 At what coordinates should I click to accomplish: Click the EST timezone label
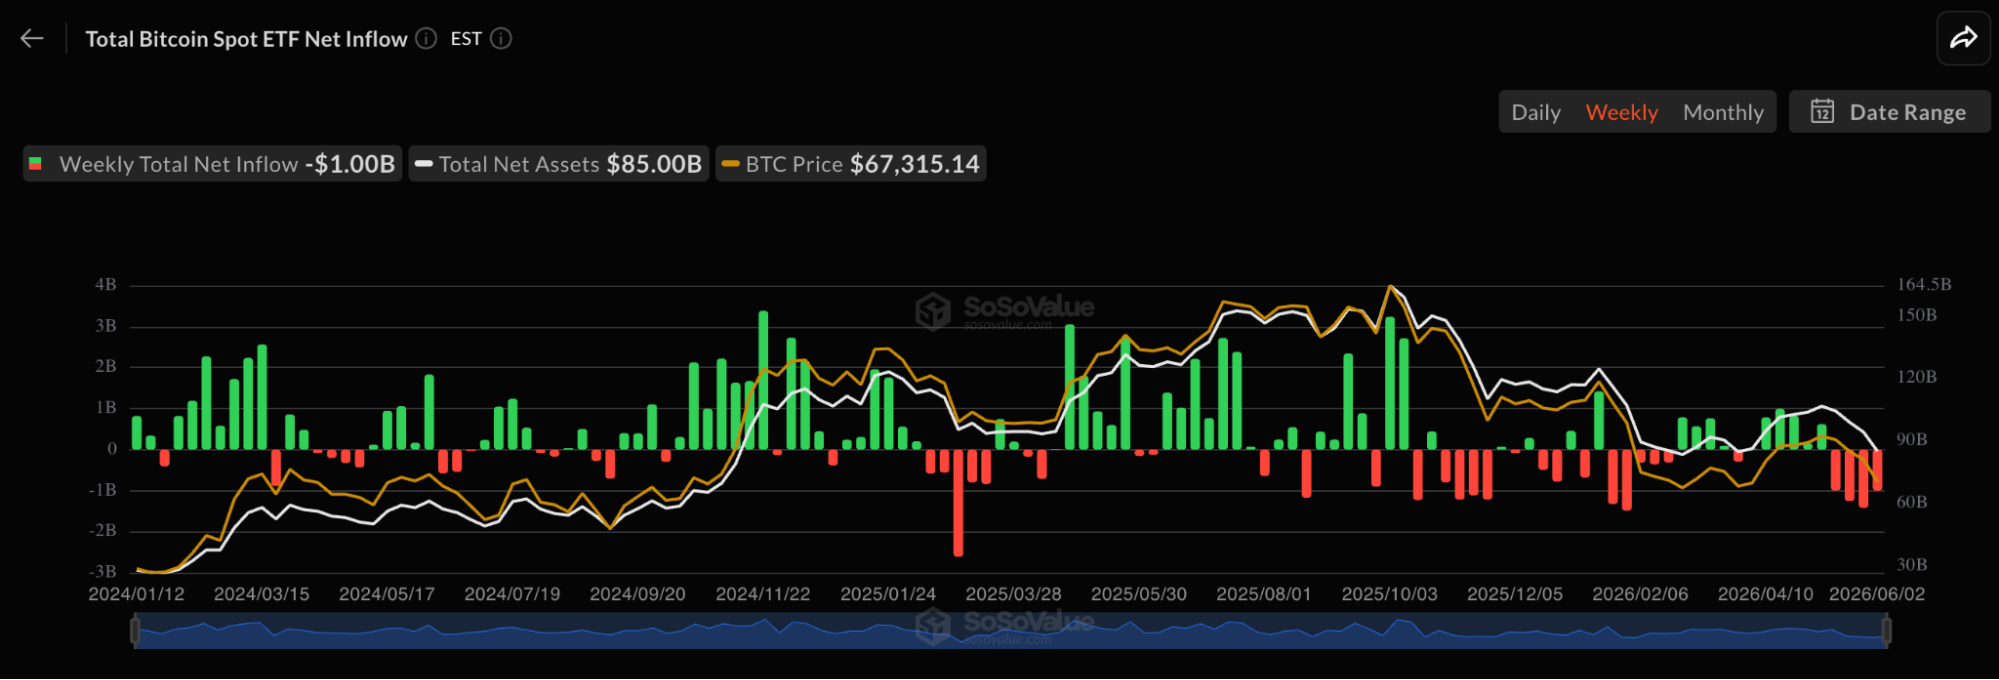[x=466, y=39]
